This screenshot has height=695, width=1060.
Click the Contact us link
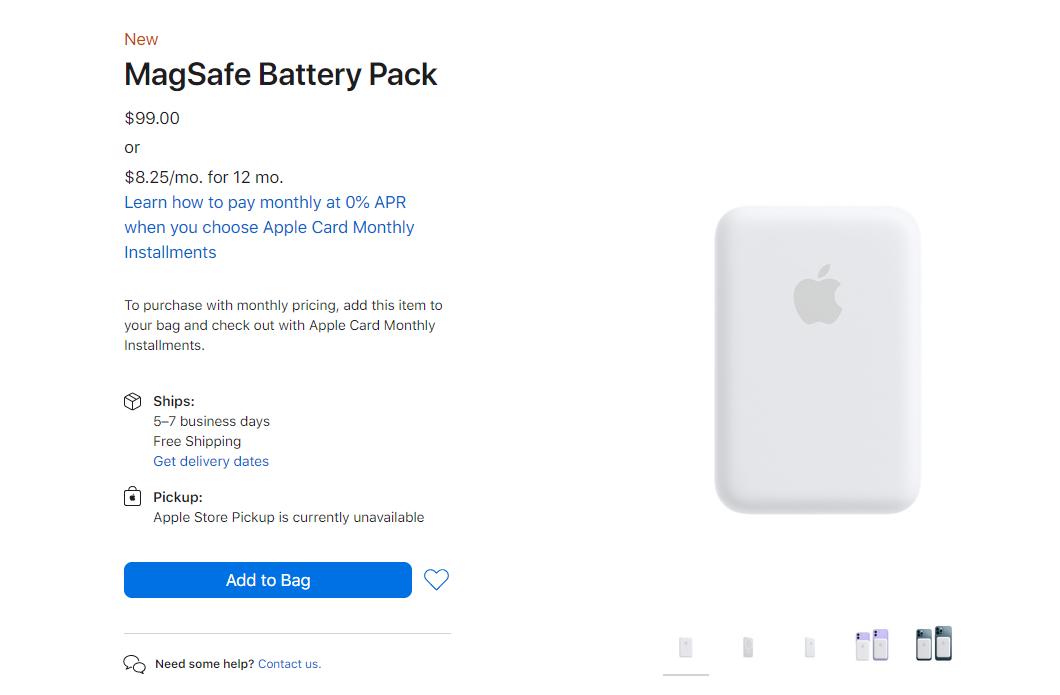coord(289,664)
